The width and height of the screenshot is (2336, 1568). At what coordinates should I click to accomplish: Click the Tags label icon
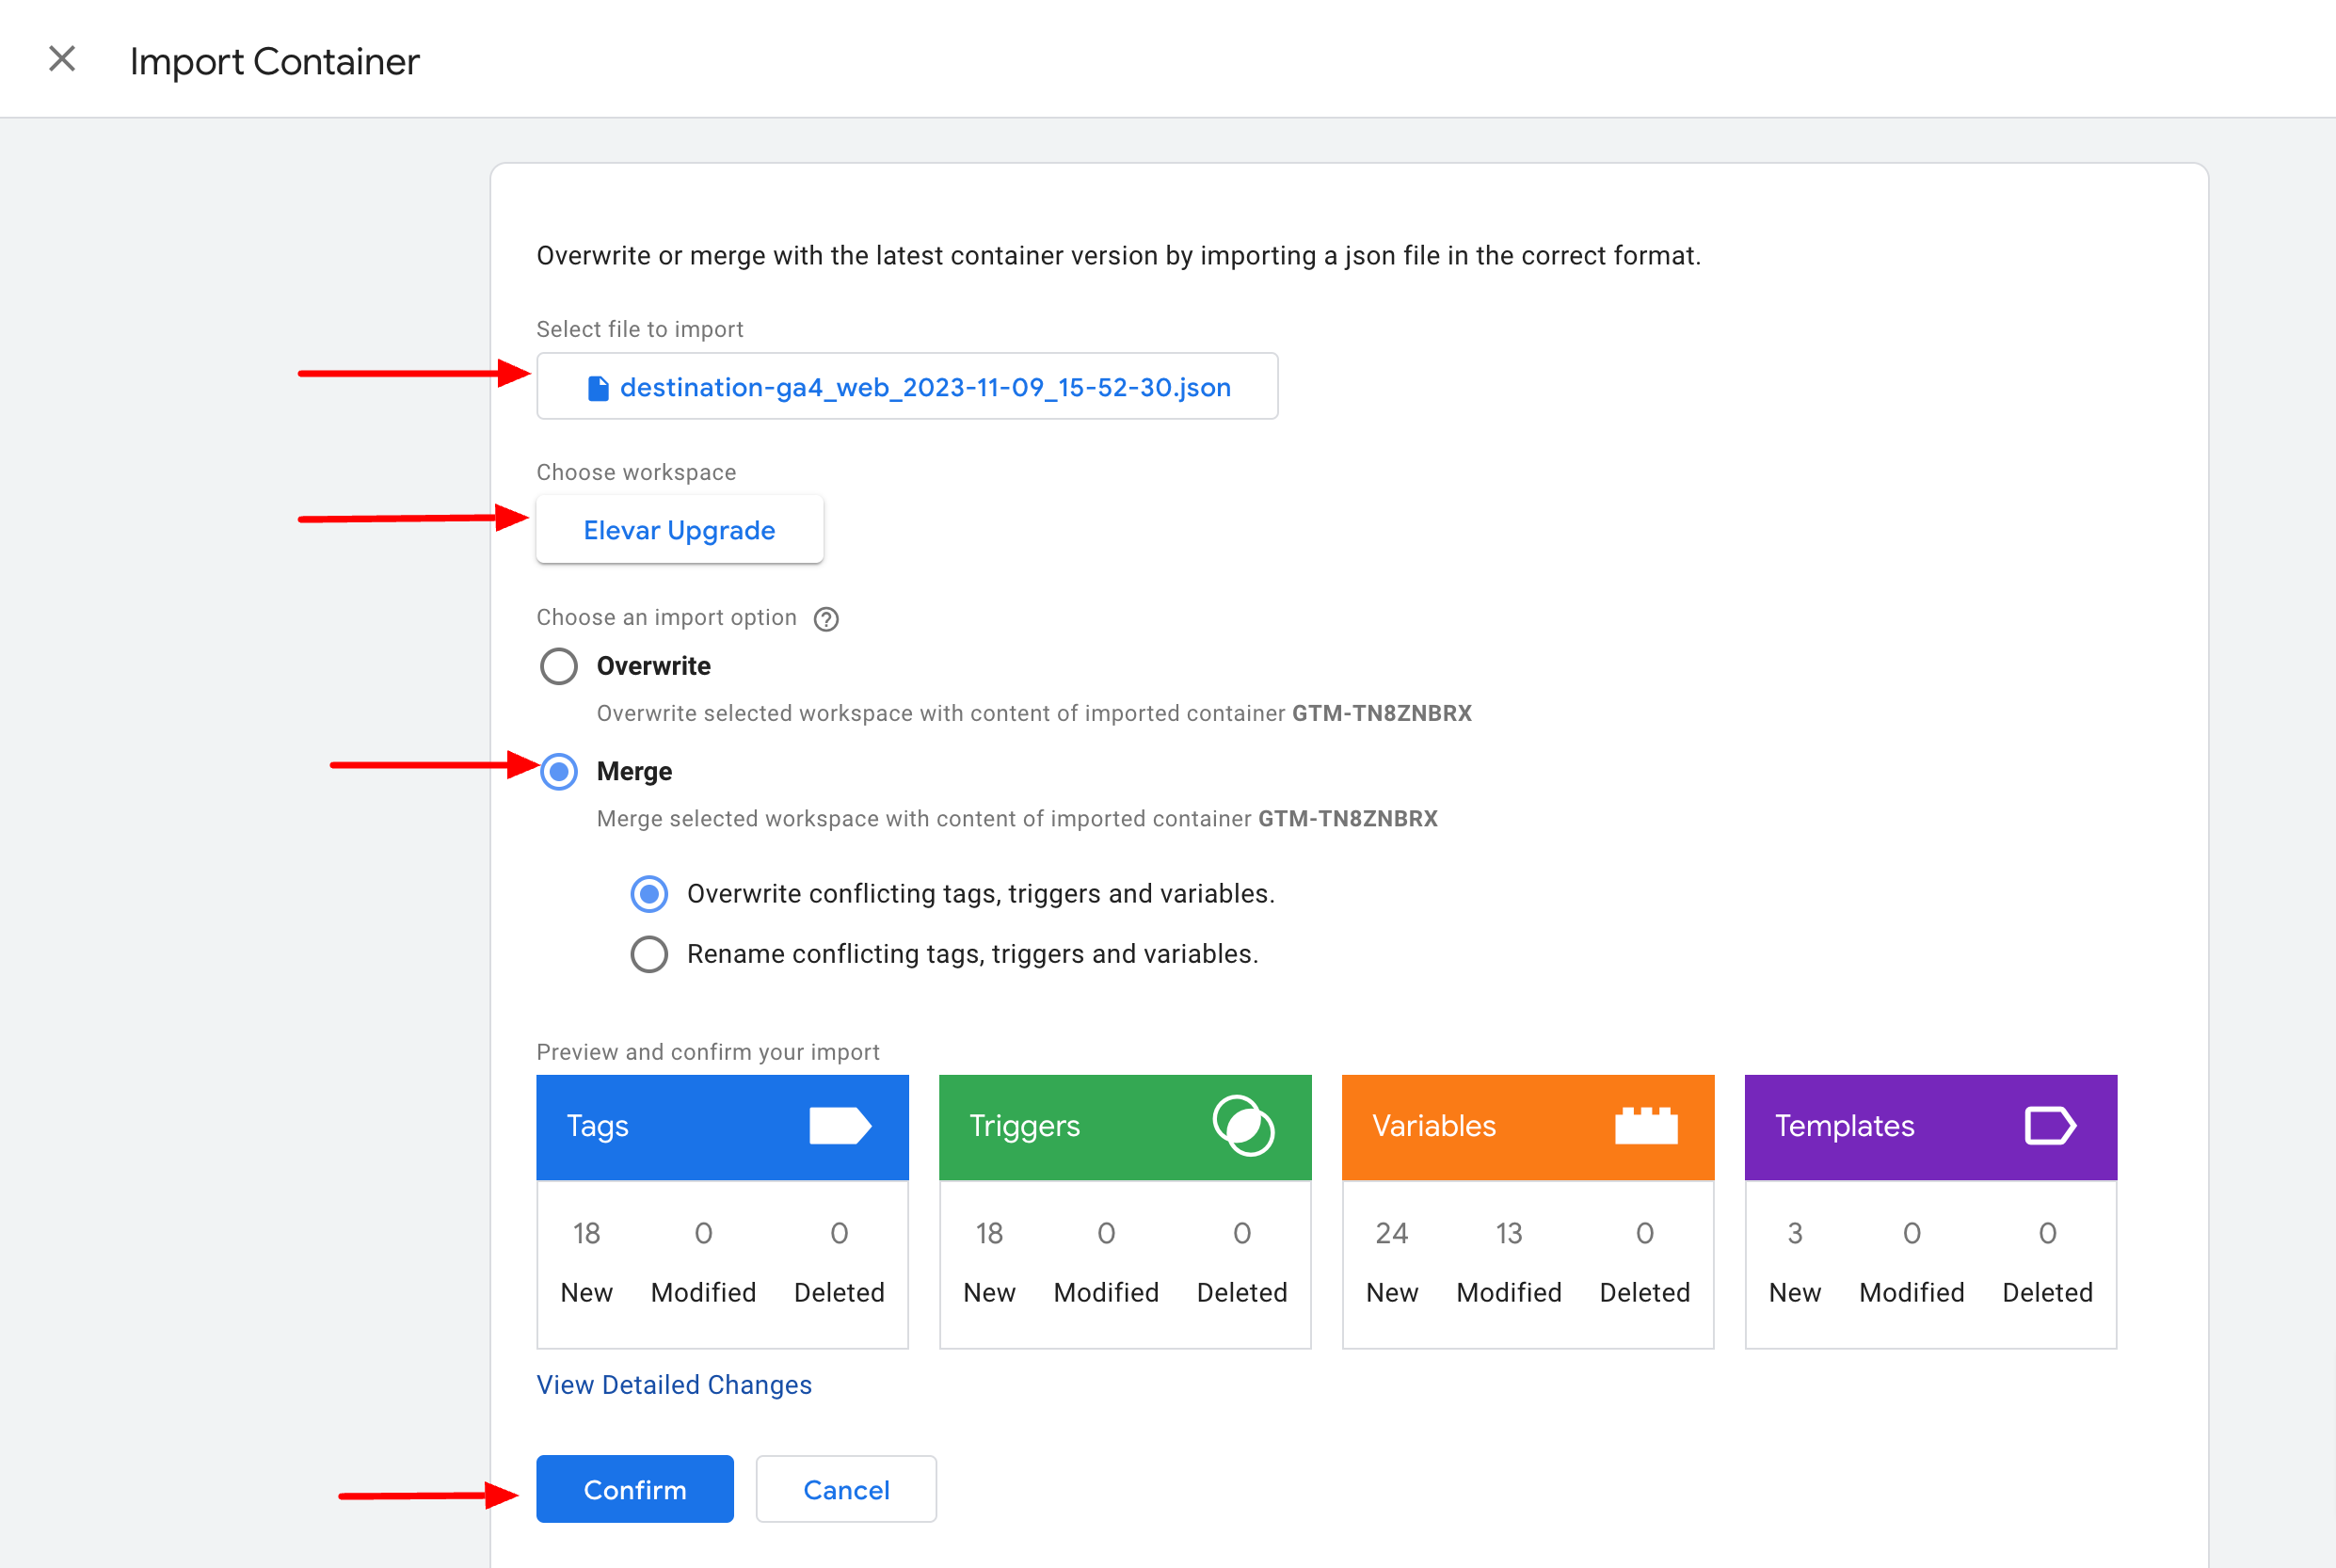(x=839, y=1126)
